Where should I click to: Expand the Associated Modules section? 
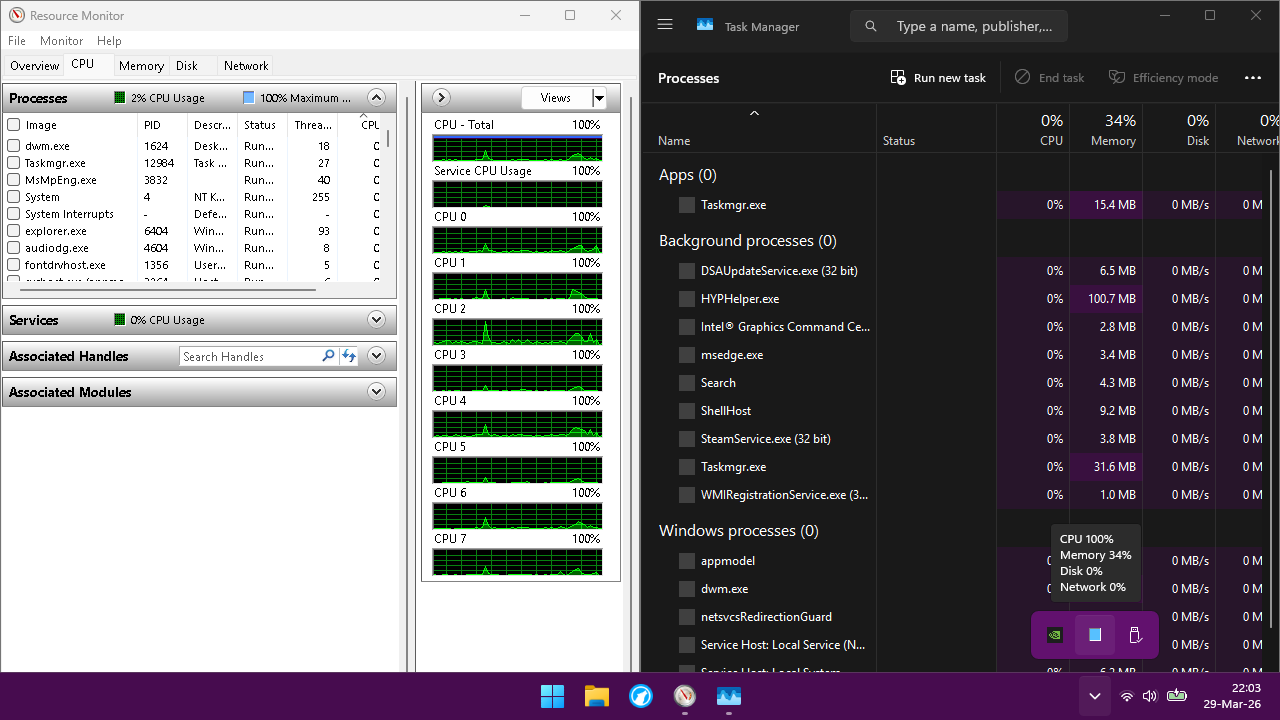tap(376, 392)
